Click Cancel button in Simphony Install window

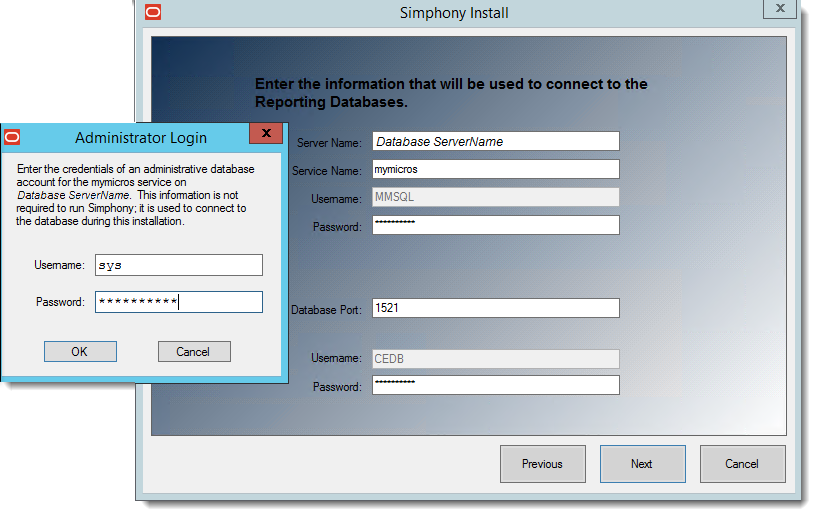click(743, 464)
